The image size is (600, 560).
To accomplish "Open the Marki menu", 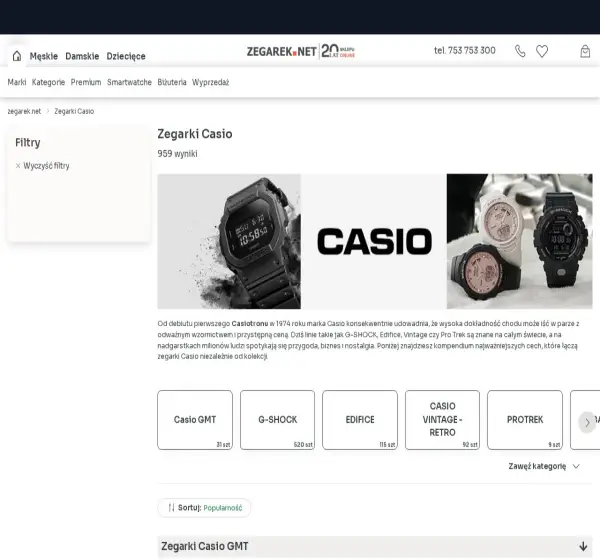I will click(x=17, y=82).
